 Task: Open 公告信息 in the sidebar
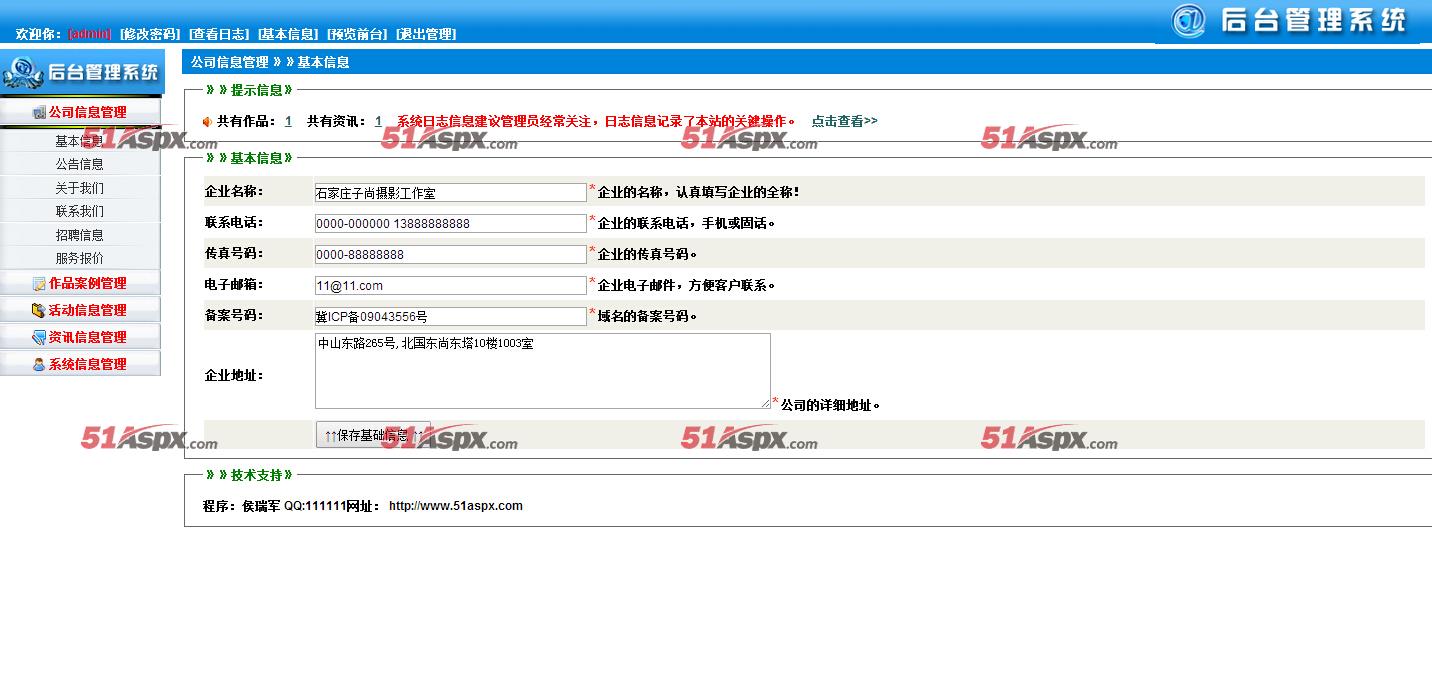(80, 164)
